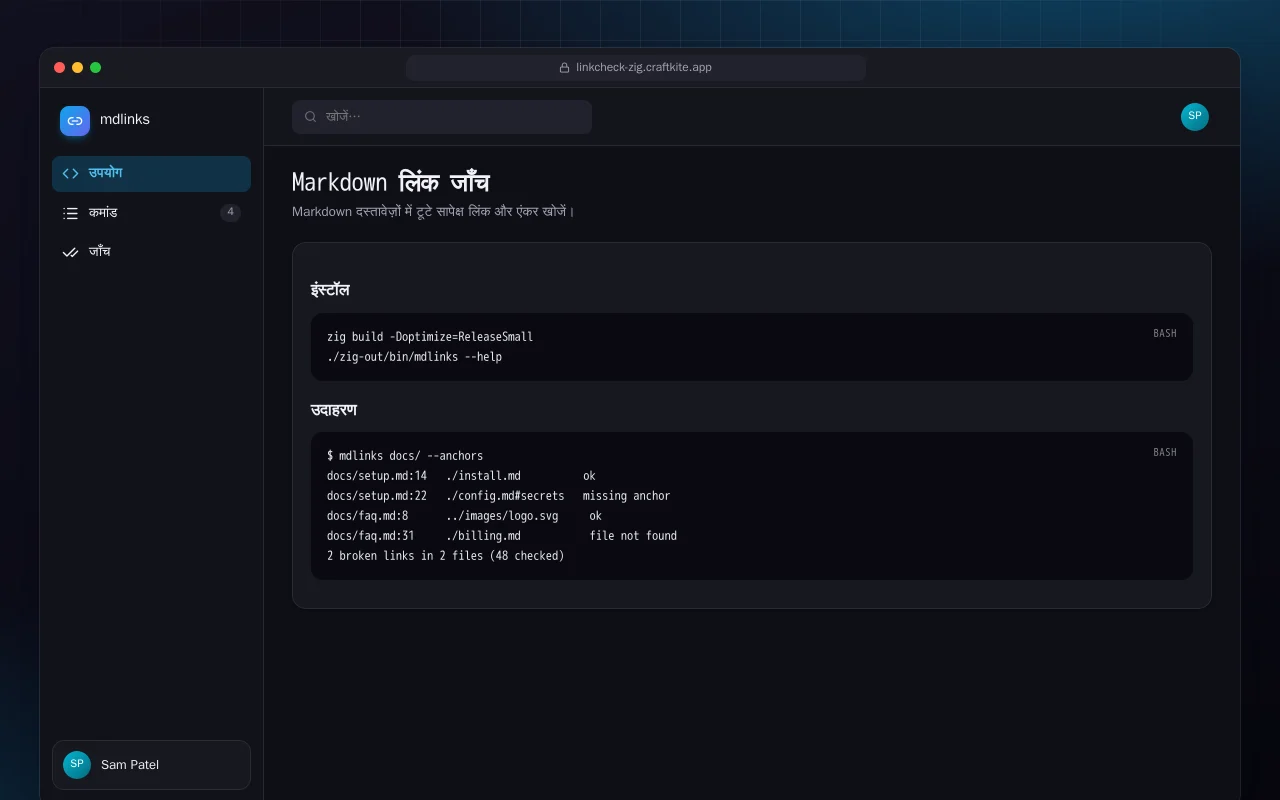Click the Markdown लिंक जाँच heading
The image size is (1280, 800).
pos(391,182)
